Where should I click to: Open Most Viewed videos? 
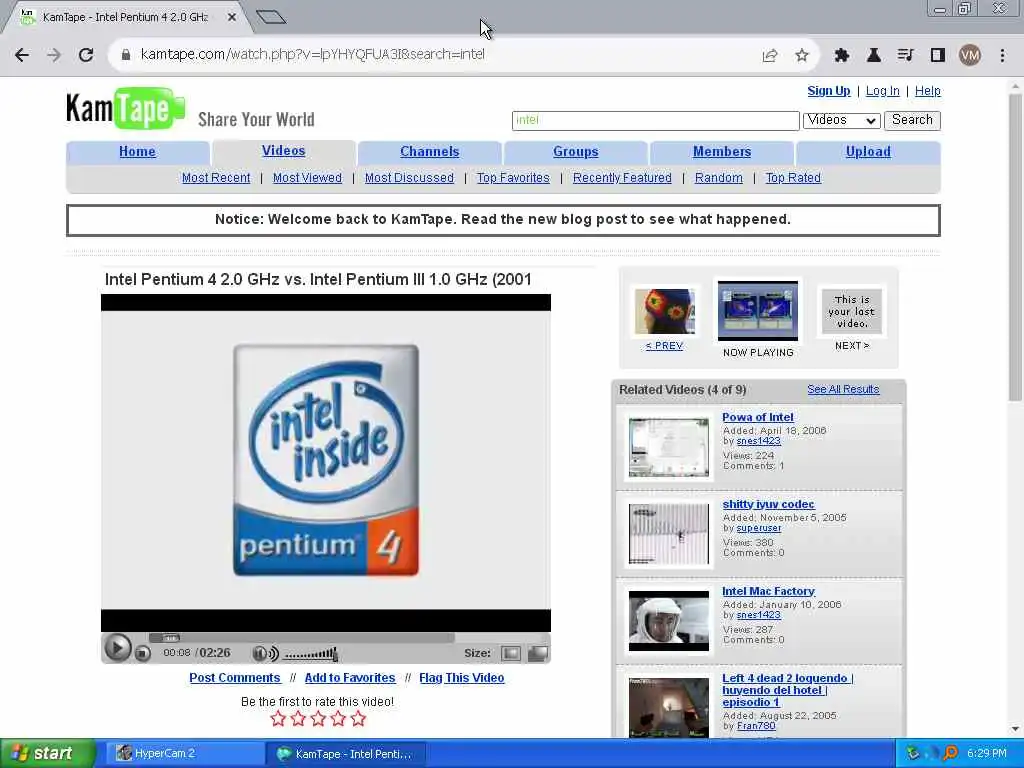pyautogui.click(x=307, y=178)
